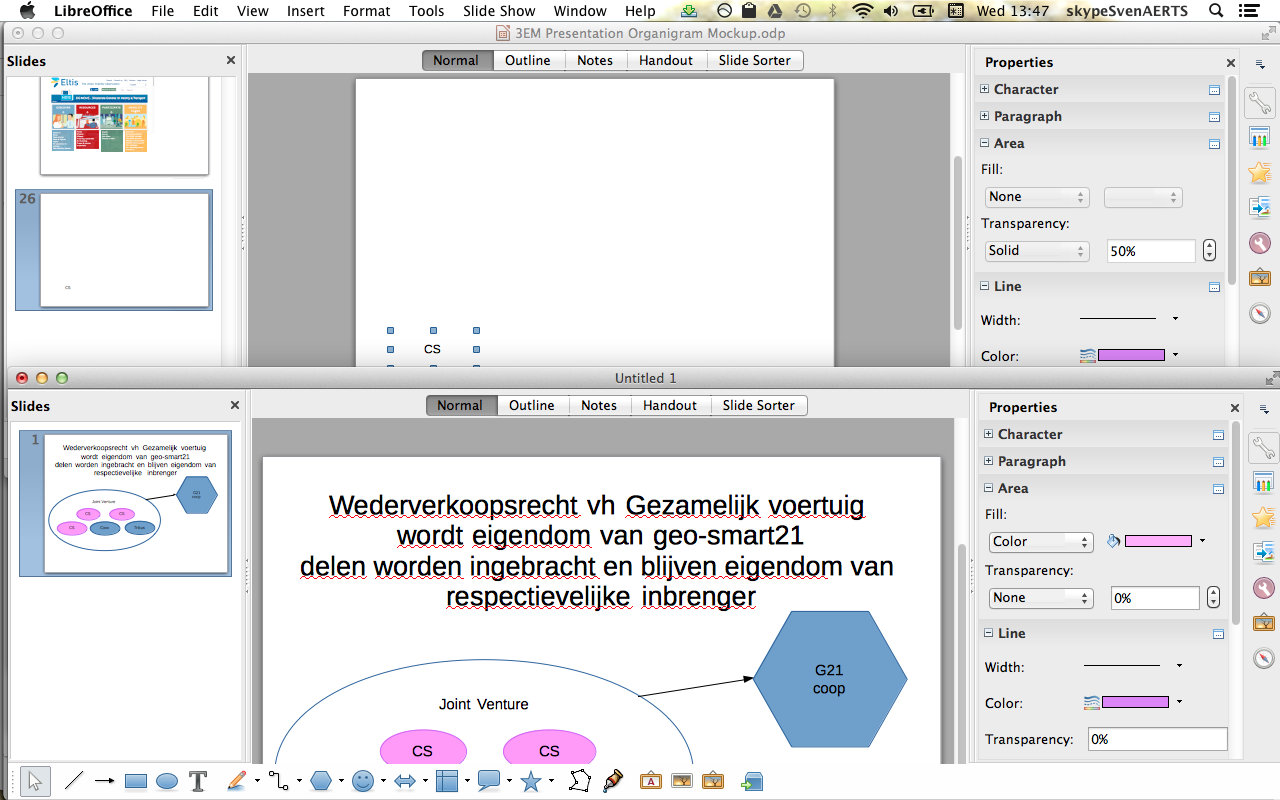Close Properties panel in 3EM Presentation window
The height and width of the screenshot is (800, 1280).
tap(1231, 61)
